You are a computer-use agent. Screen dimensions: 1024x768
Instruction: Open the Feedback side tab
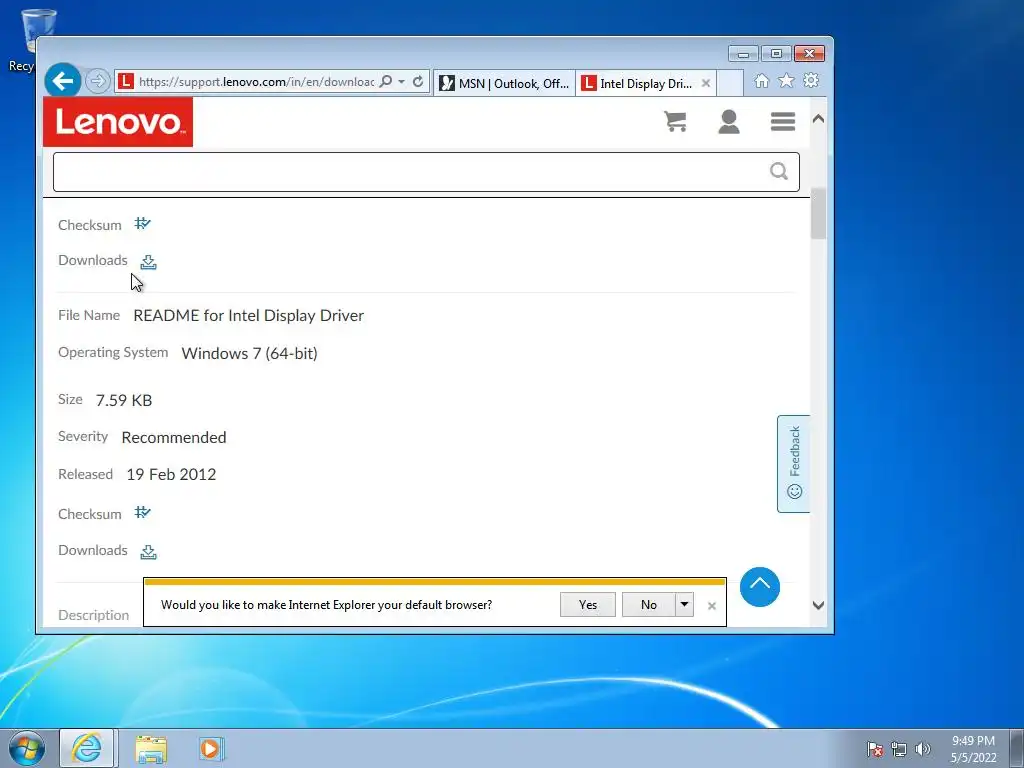793,464
